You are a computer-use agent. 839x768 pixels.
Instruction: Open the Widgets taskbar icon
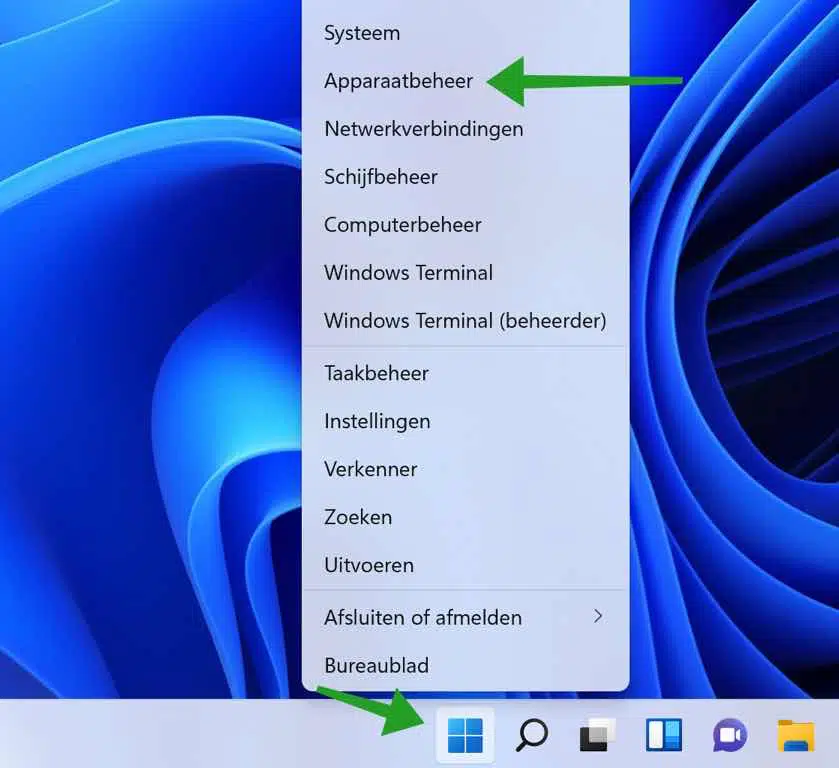(663, 735)
